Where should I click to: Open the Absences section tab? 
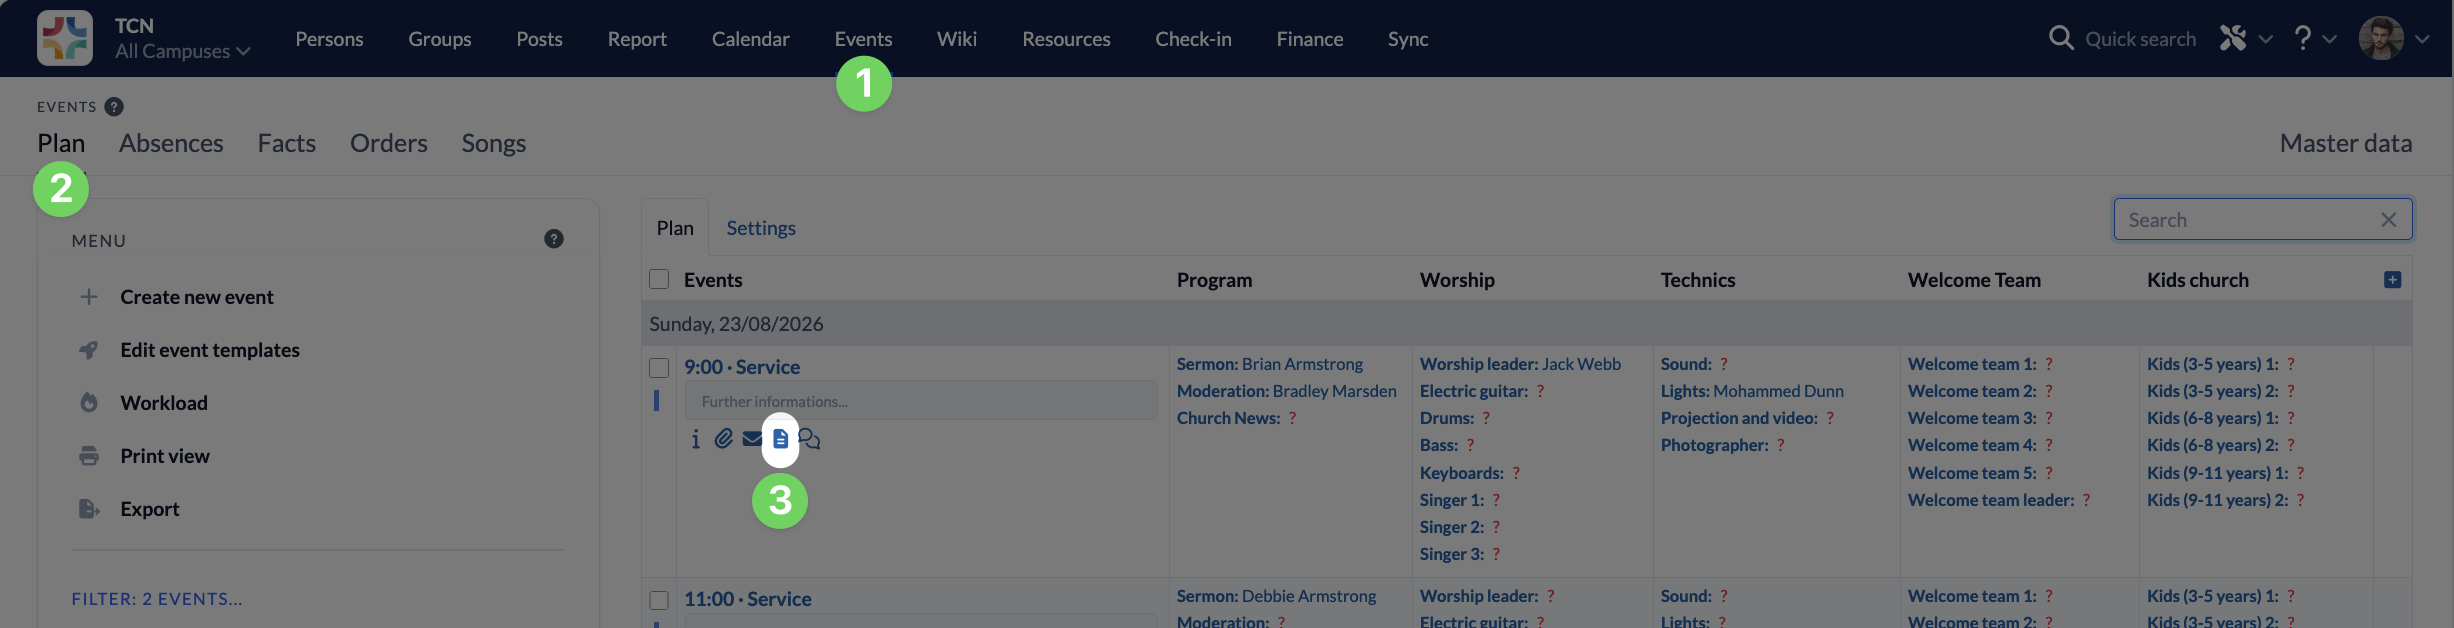(171, 143)
